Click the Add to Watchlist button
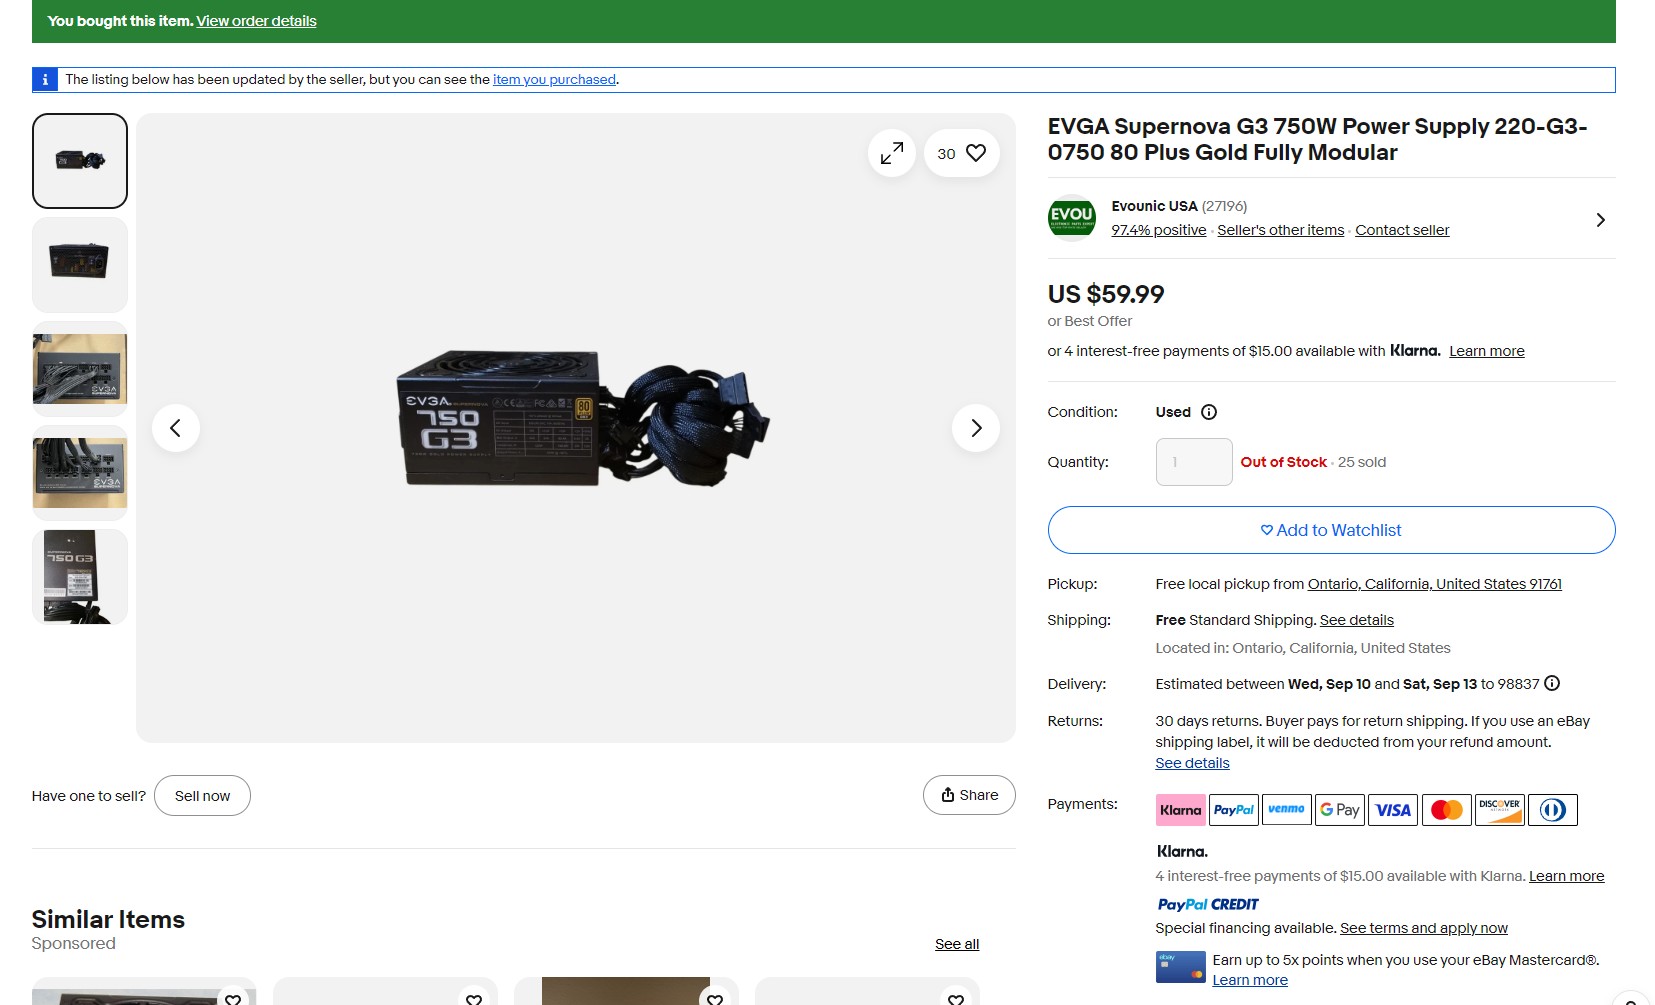Screen dimensions: 1655x1005 (1330, 530)
